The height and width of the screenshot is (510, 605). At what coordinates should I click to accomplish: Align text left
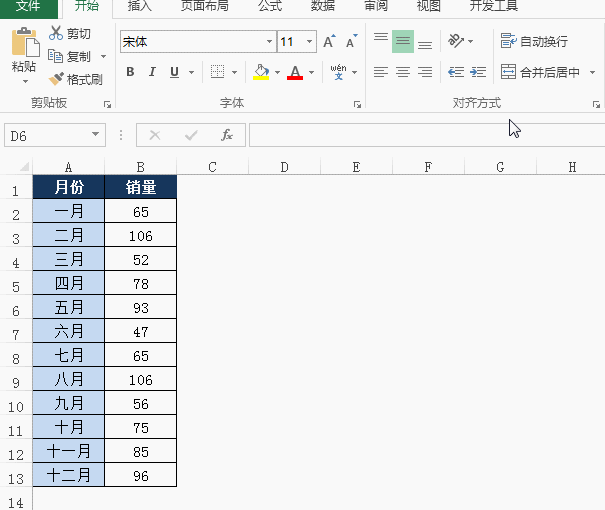tap(381, 72)
